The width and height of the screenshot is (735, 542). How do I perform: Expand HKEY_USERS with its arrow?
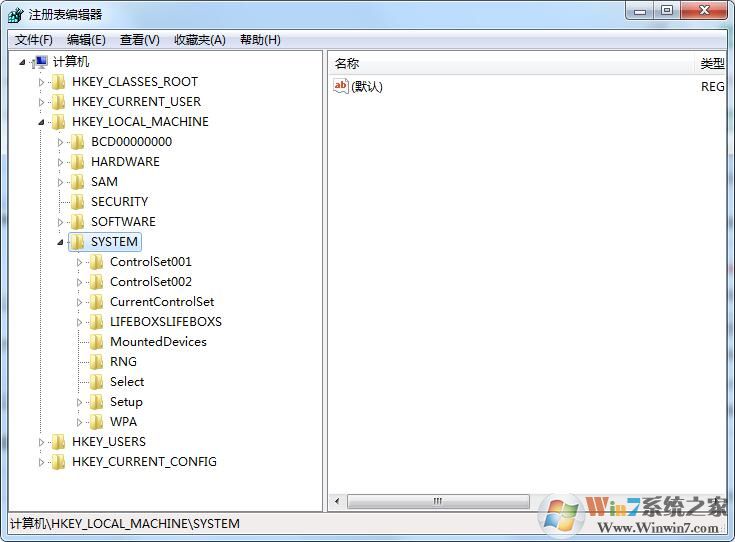pos(41,442)
